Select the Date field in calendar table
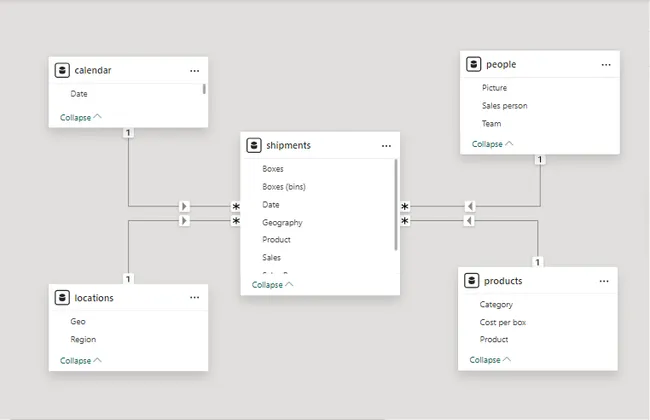Screen dimensions: 650x420 coord(79,94)
